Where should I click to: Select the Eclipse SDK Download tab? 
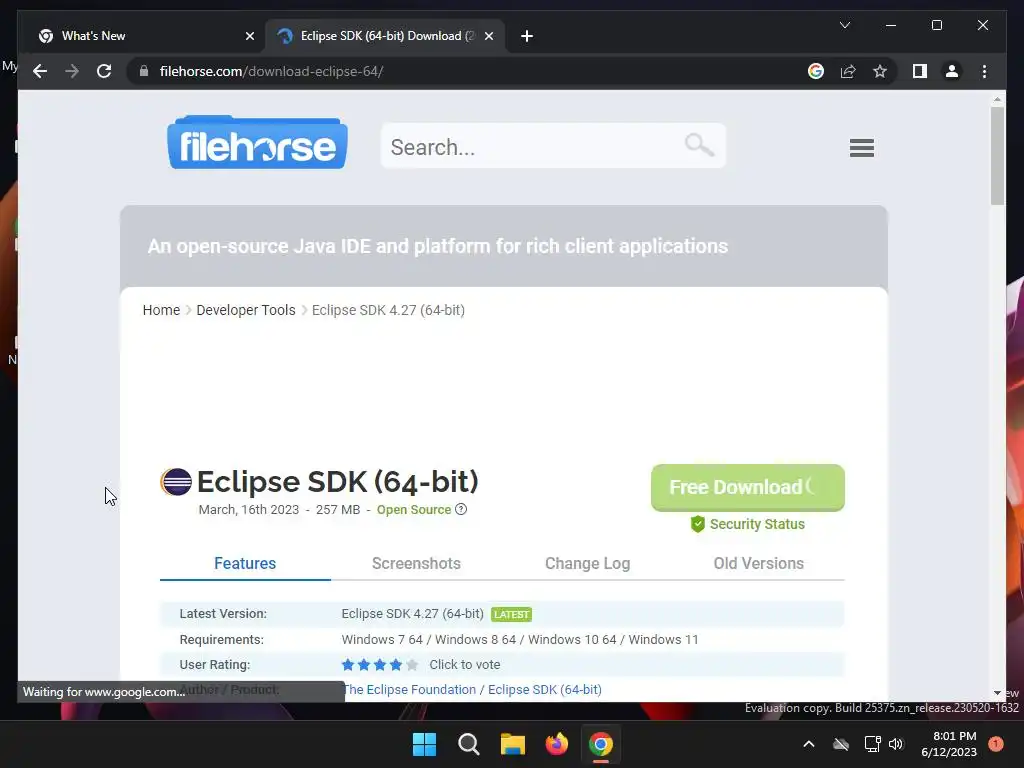(x=384, y=36)
